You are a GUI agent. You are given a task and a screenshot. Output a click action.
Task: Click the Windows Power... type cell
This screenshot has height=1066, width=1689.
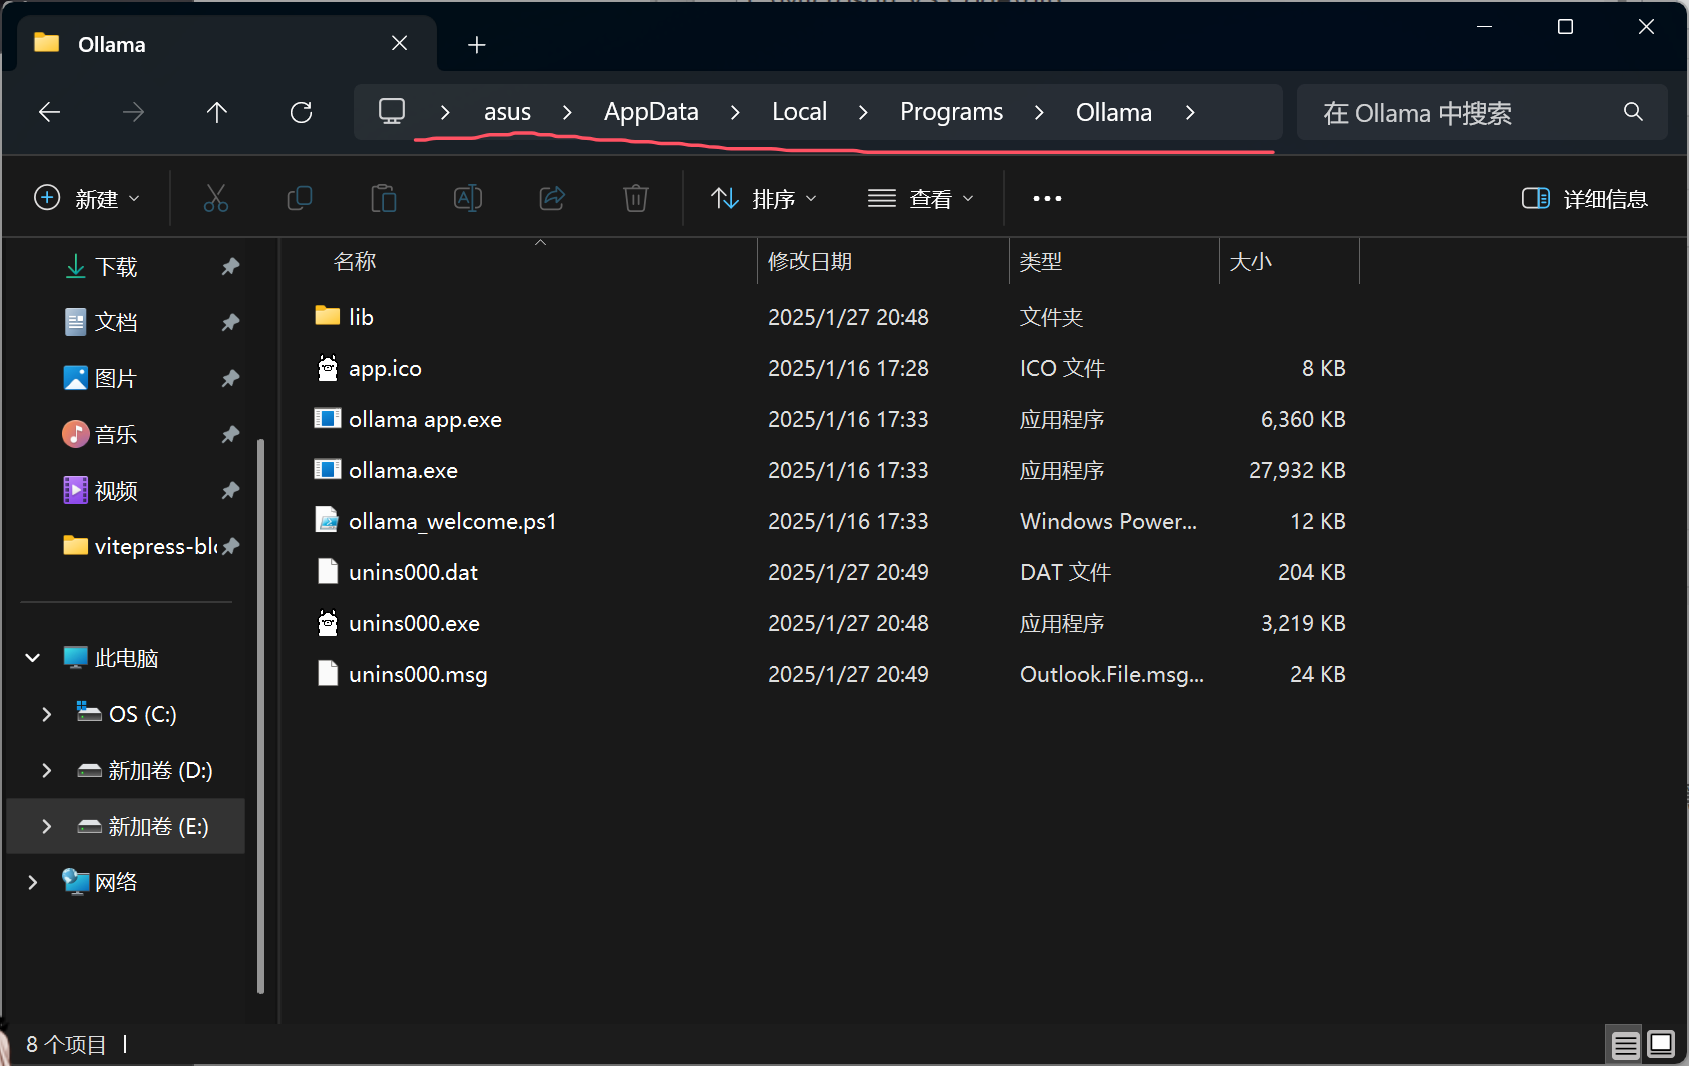[x=1108, y=521]
